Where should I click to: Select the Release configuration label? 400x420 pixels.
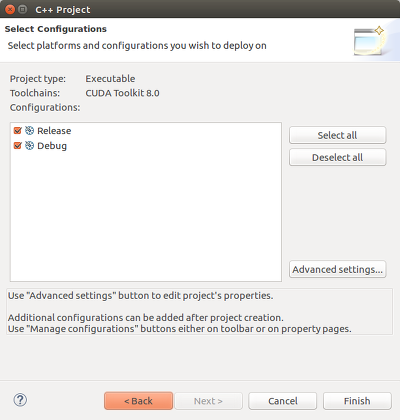(x=54, y=131)
